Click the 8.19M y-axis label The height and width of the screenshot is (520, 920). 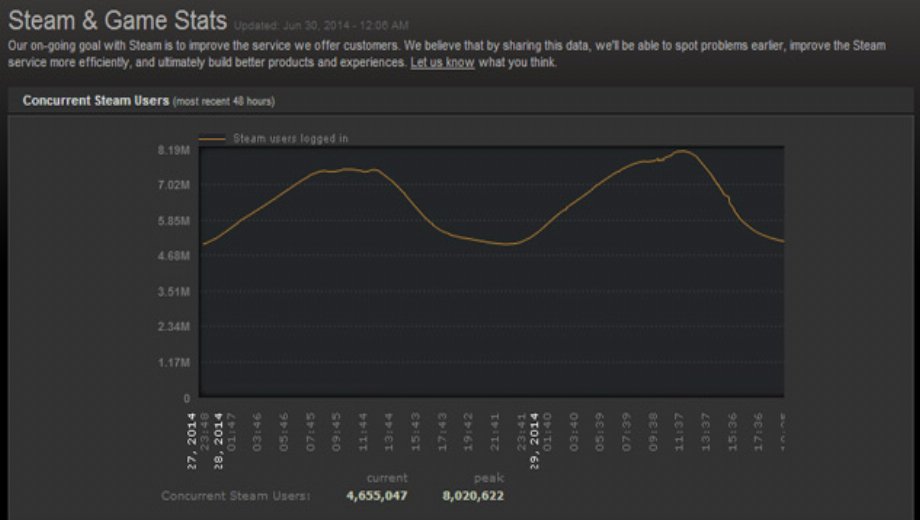tap(174, 150)
